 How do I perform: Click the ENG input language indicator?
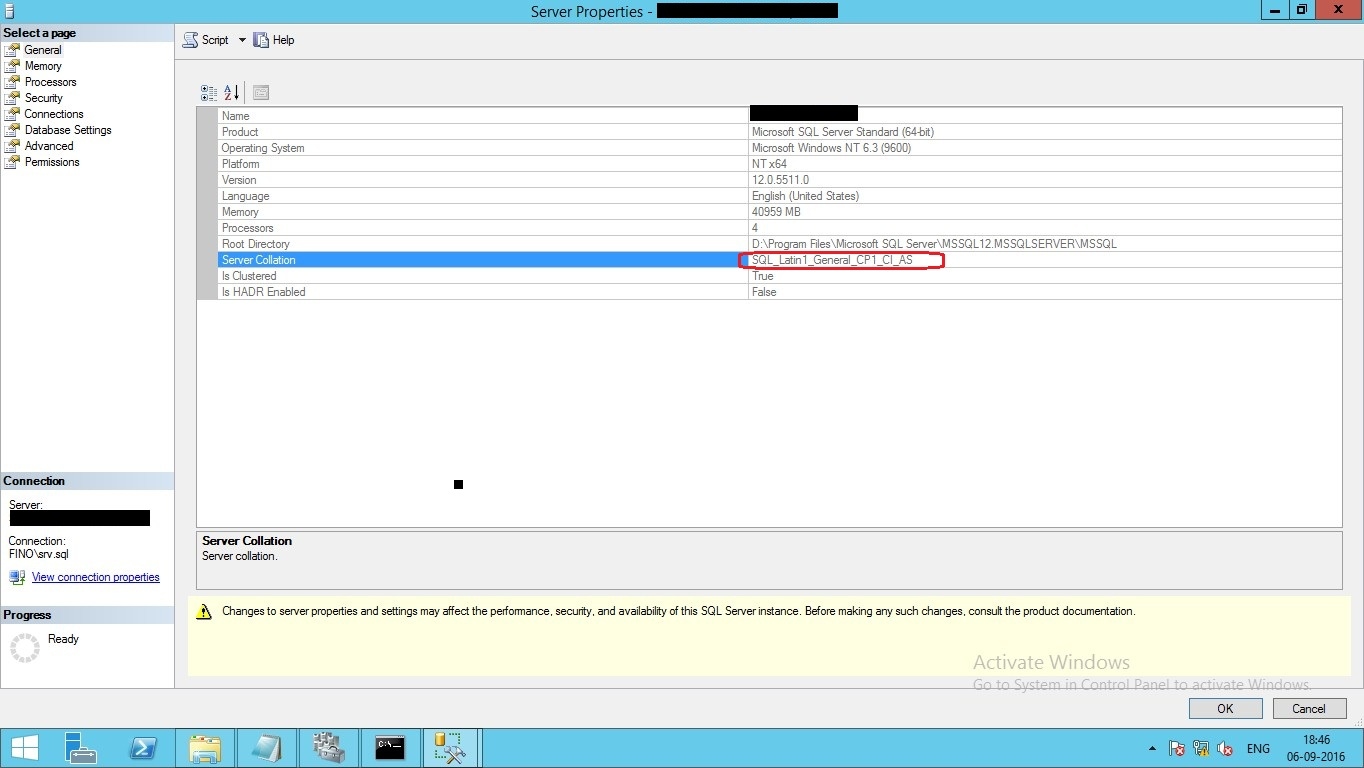pos(1258,748)
